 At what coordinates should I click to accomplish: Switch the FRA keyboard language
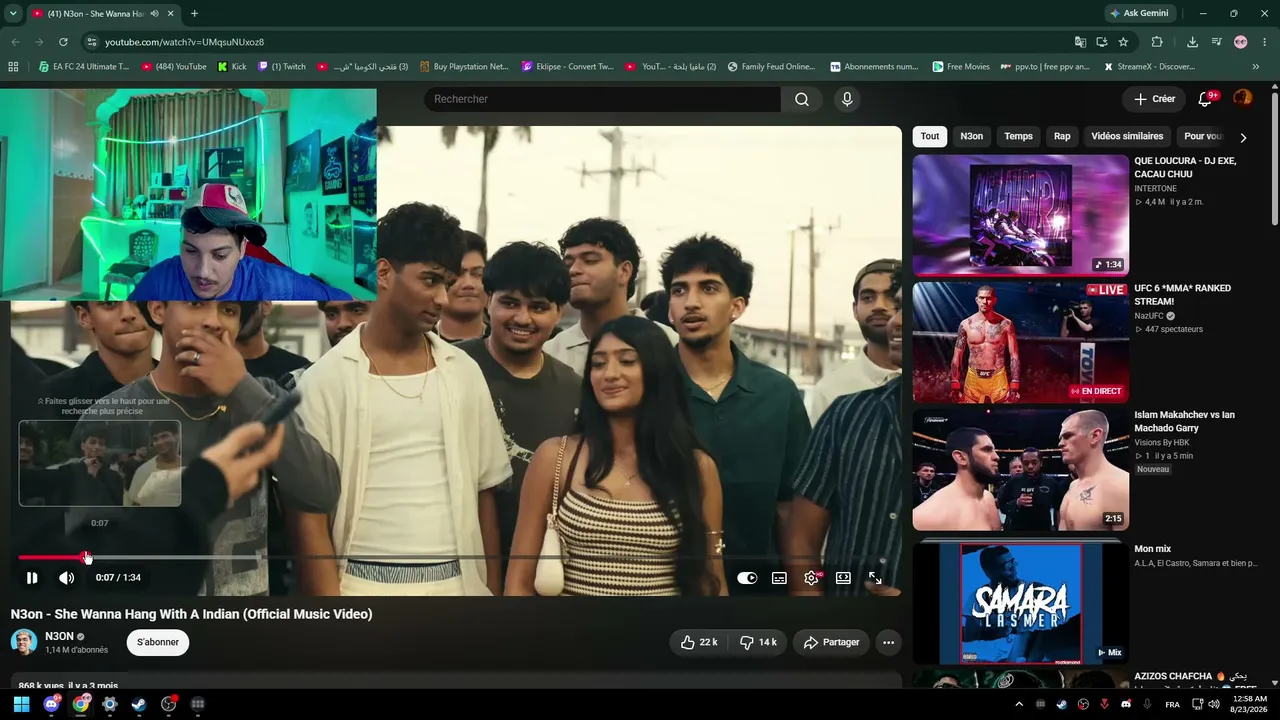1172,704
